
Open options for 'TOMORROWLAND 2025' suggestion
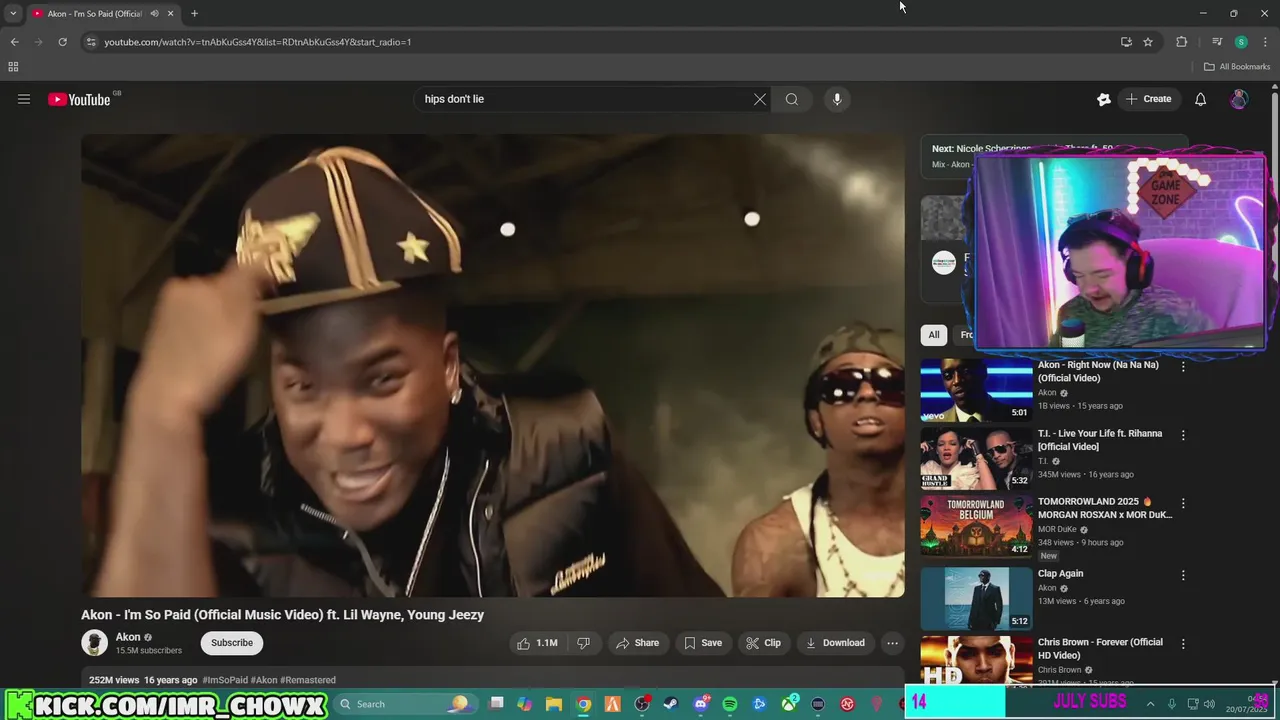tap(1183, 504)
